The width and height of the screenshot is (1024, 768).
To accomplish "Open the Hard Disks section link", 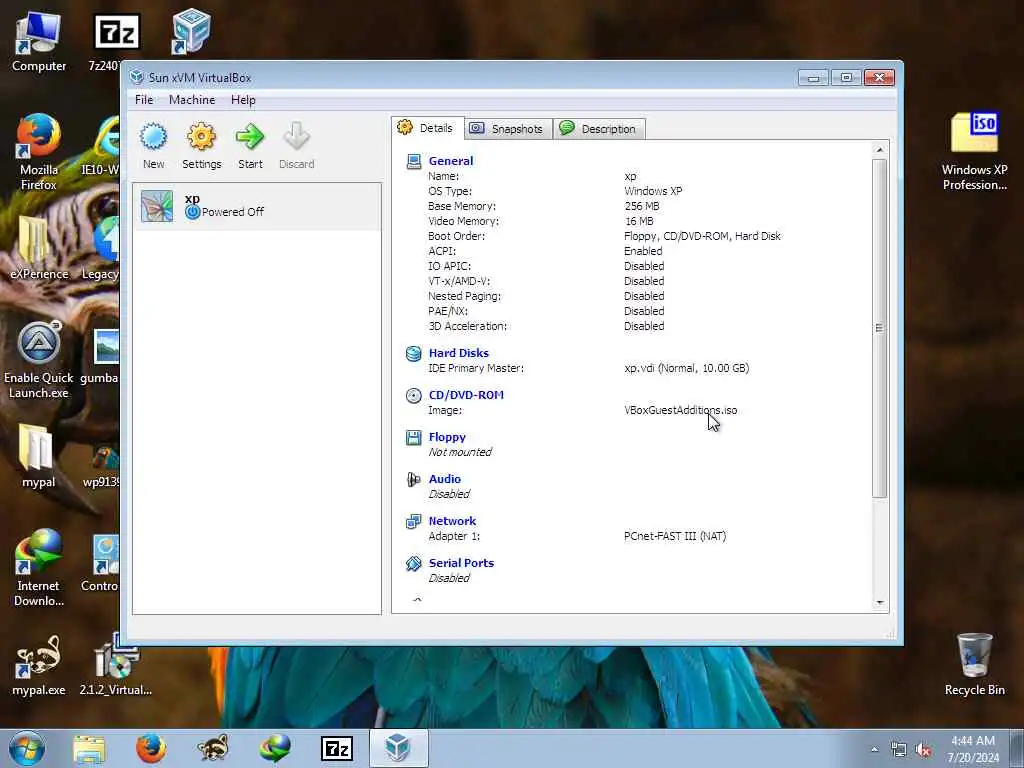I will pos(458,353).
